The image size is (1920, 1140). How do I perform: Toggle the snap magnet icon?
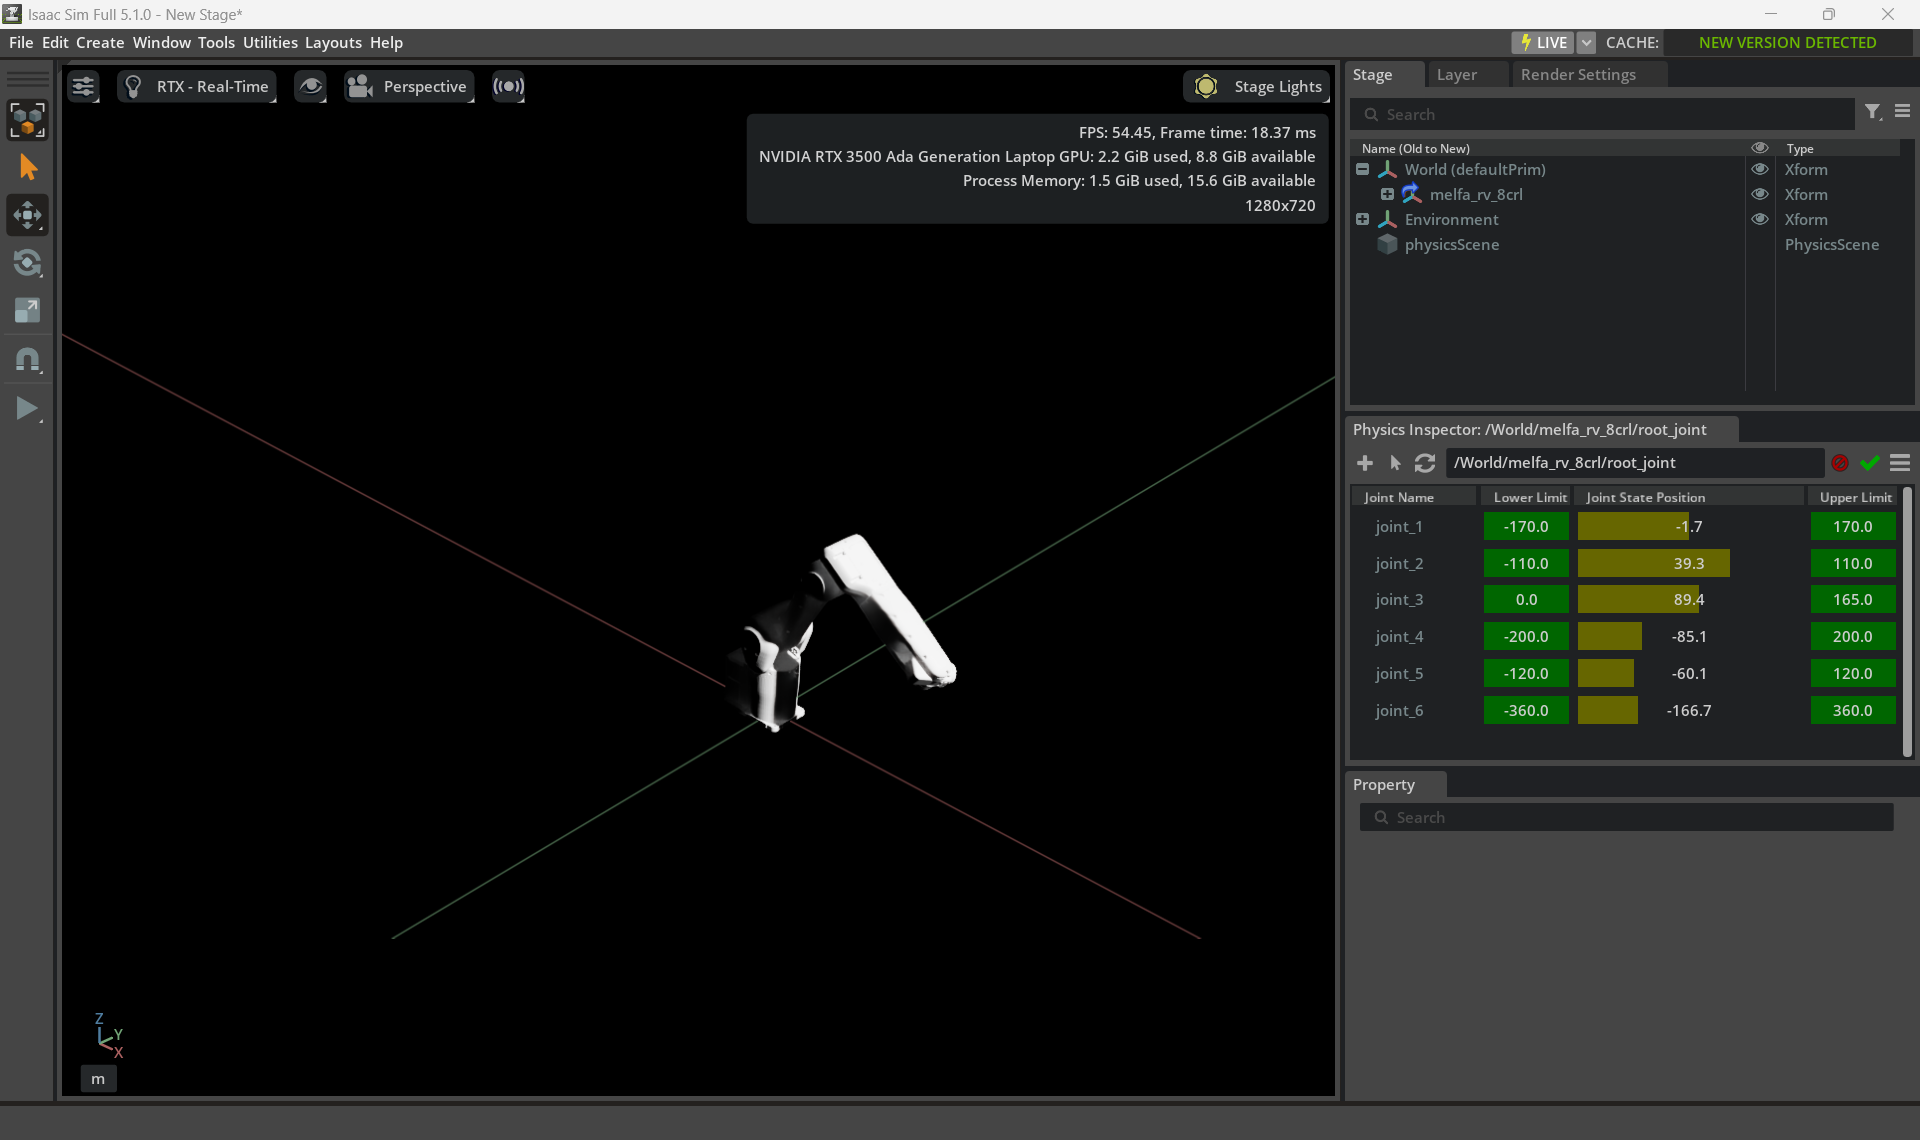[x=27, y=359]
